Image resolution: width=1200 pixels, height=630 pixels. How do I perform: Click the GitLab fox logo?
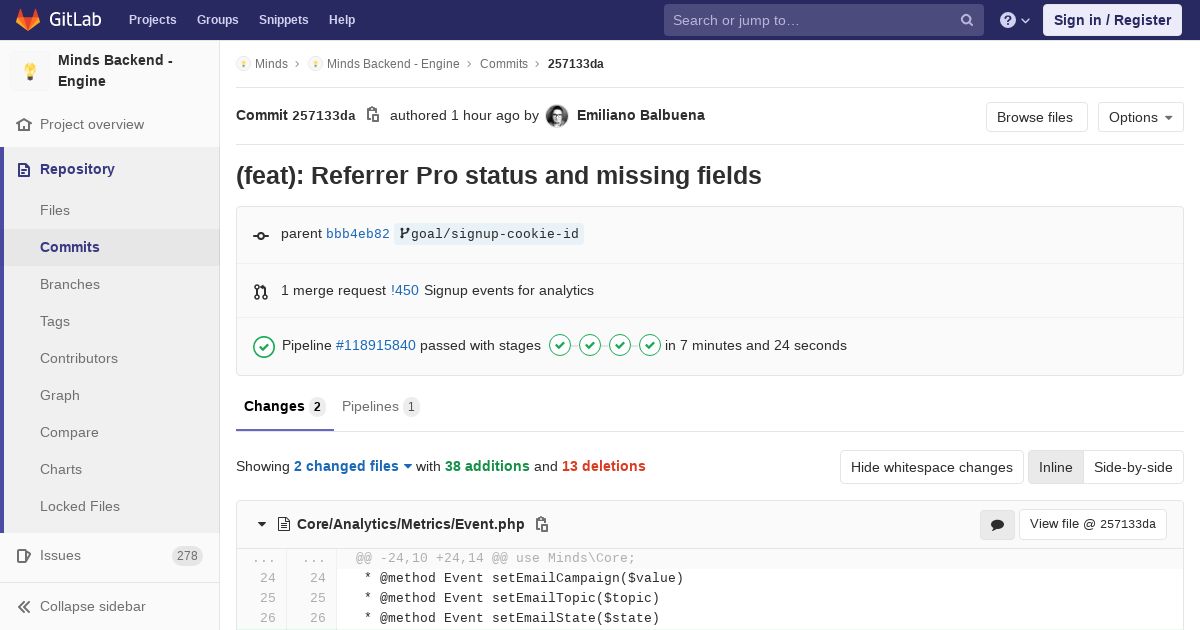28,20
